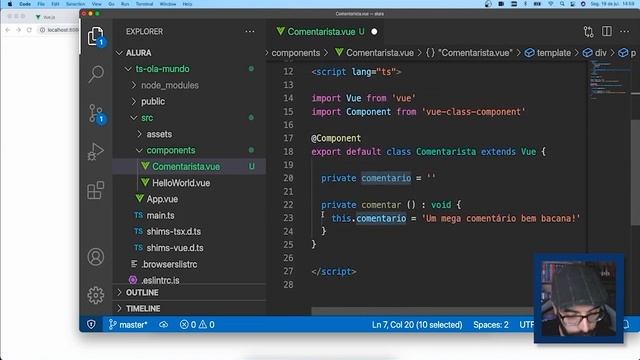Open the Accounts icon in activity bar
This screenshot has width=640, height=360.
pyautogui.click(x=96, y=257)
